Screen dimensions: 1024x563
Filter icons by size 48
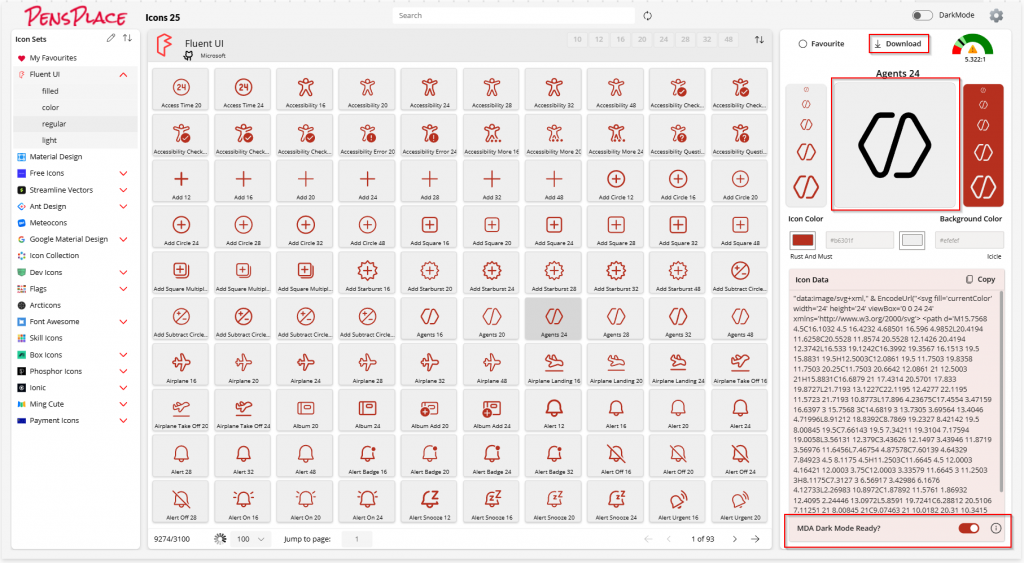[x=728, y=40]
